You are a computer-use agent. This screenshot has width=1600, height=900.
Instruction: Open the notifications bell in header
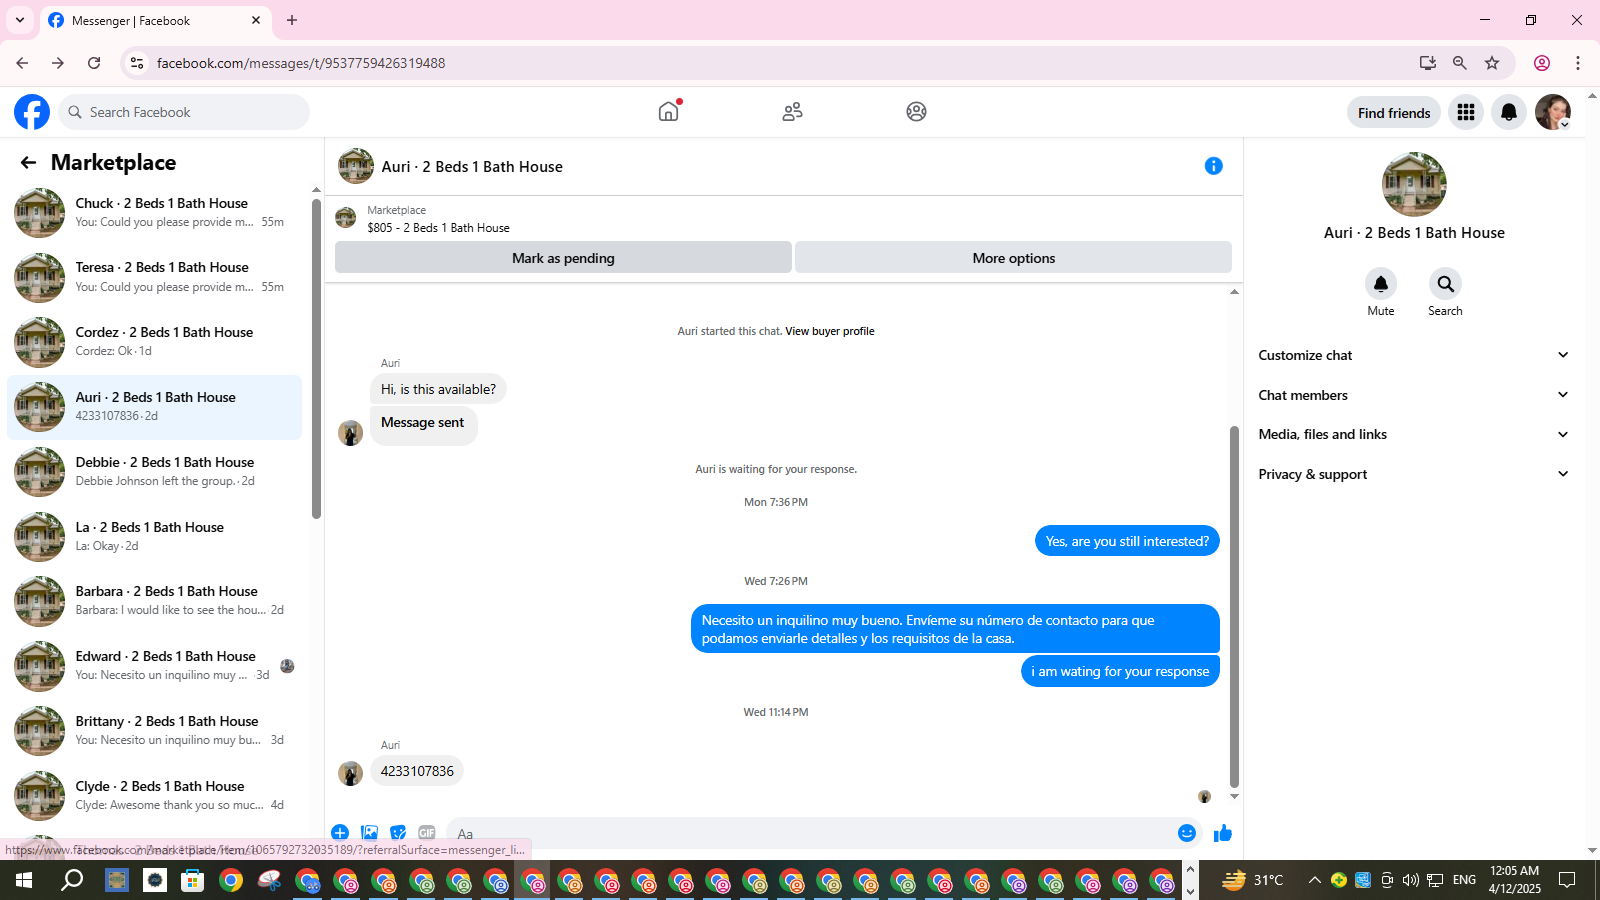pos(1509,112)
